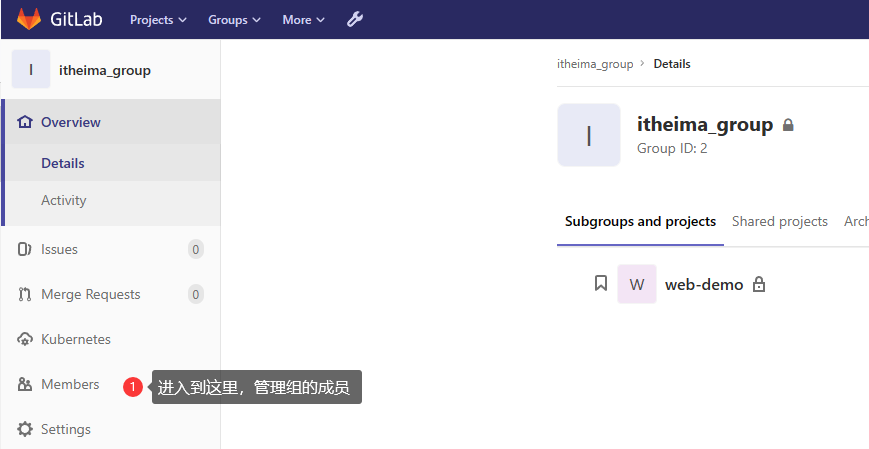Open Merge Requests in the sidebar
869x449 pixels.
[111, 294]
